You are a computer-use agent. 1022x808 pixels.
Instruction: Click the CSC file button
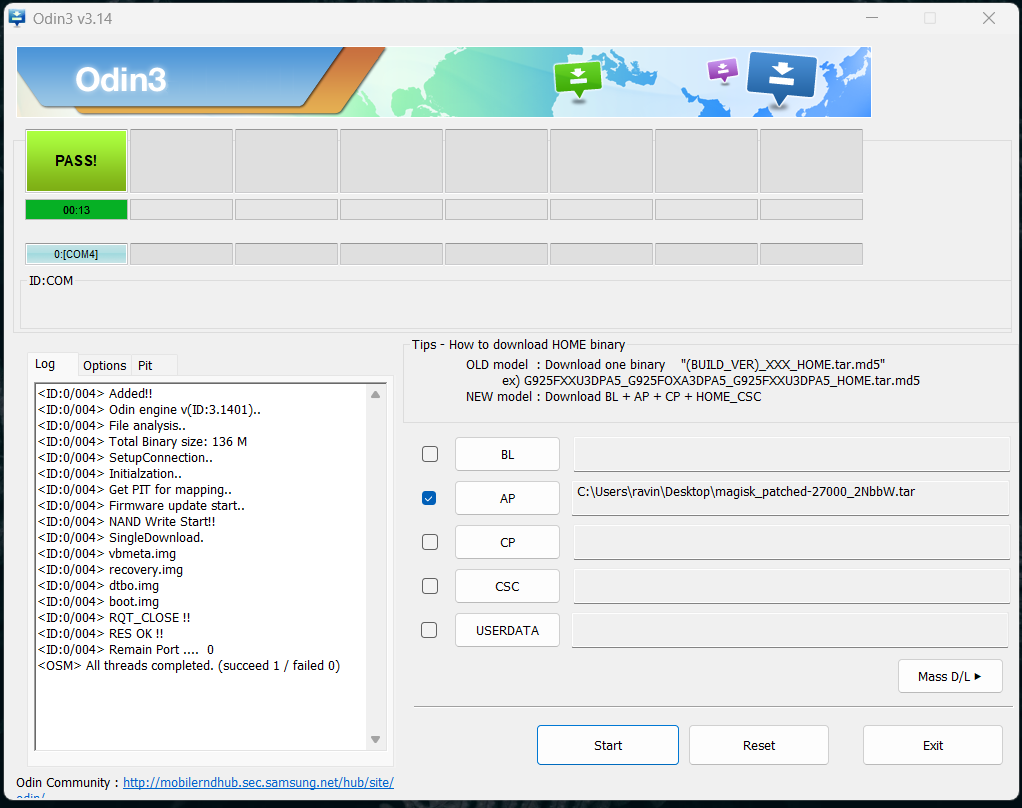[x=507, y=586]
